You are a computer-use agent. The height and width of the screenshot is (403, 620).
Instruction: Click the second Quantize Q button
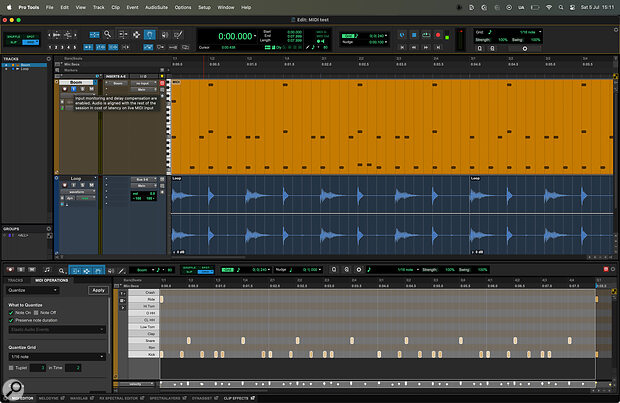coord(492,48)
